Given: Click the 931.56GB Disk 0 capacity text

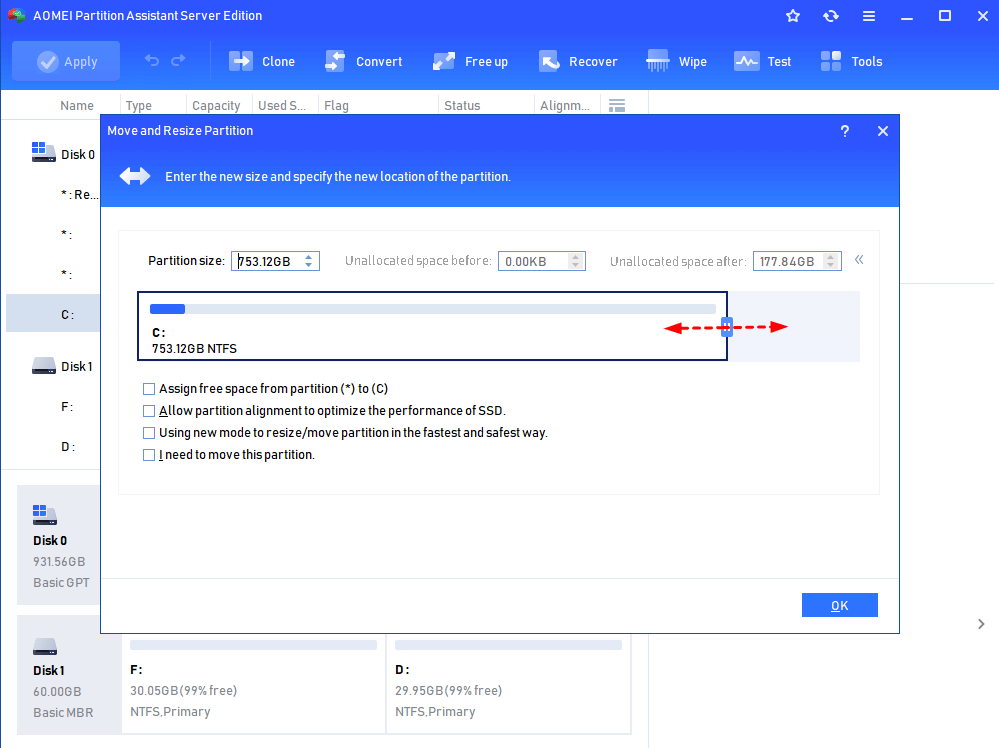Looking at the screenshot, I should (x=59, y=561).
